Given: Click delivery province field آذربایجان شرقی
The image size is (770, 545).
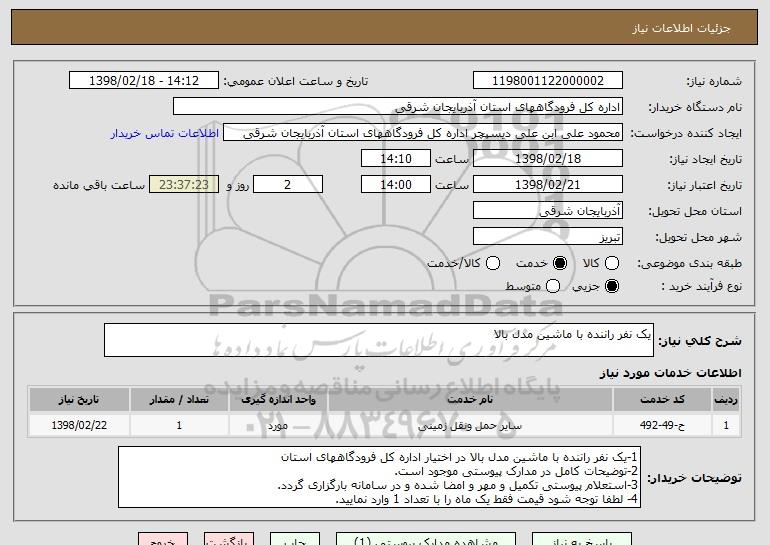Looking at the screenshot, I should click(x=548, y=211).
